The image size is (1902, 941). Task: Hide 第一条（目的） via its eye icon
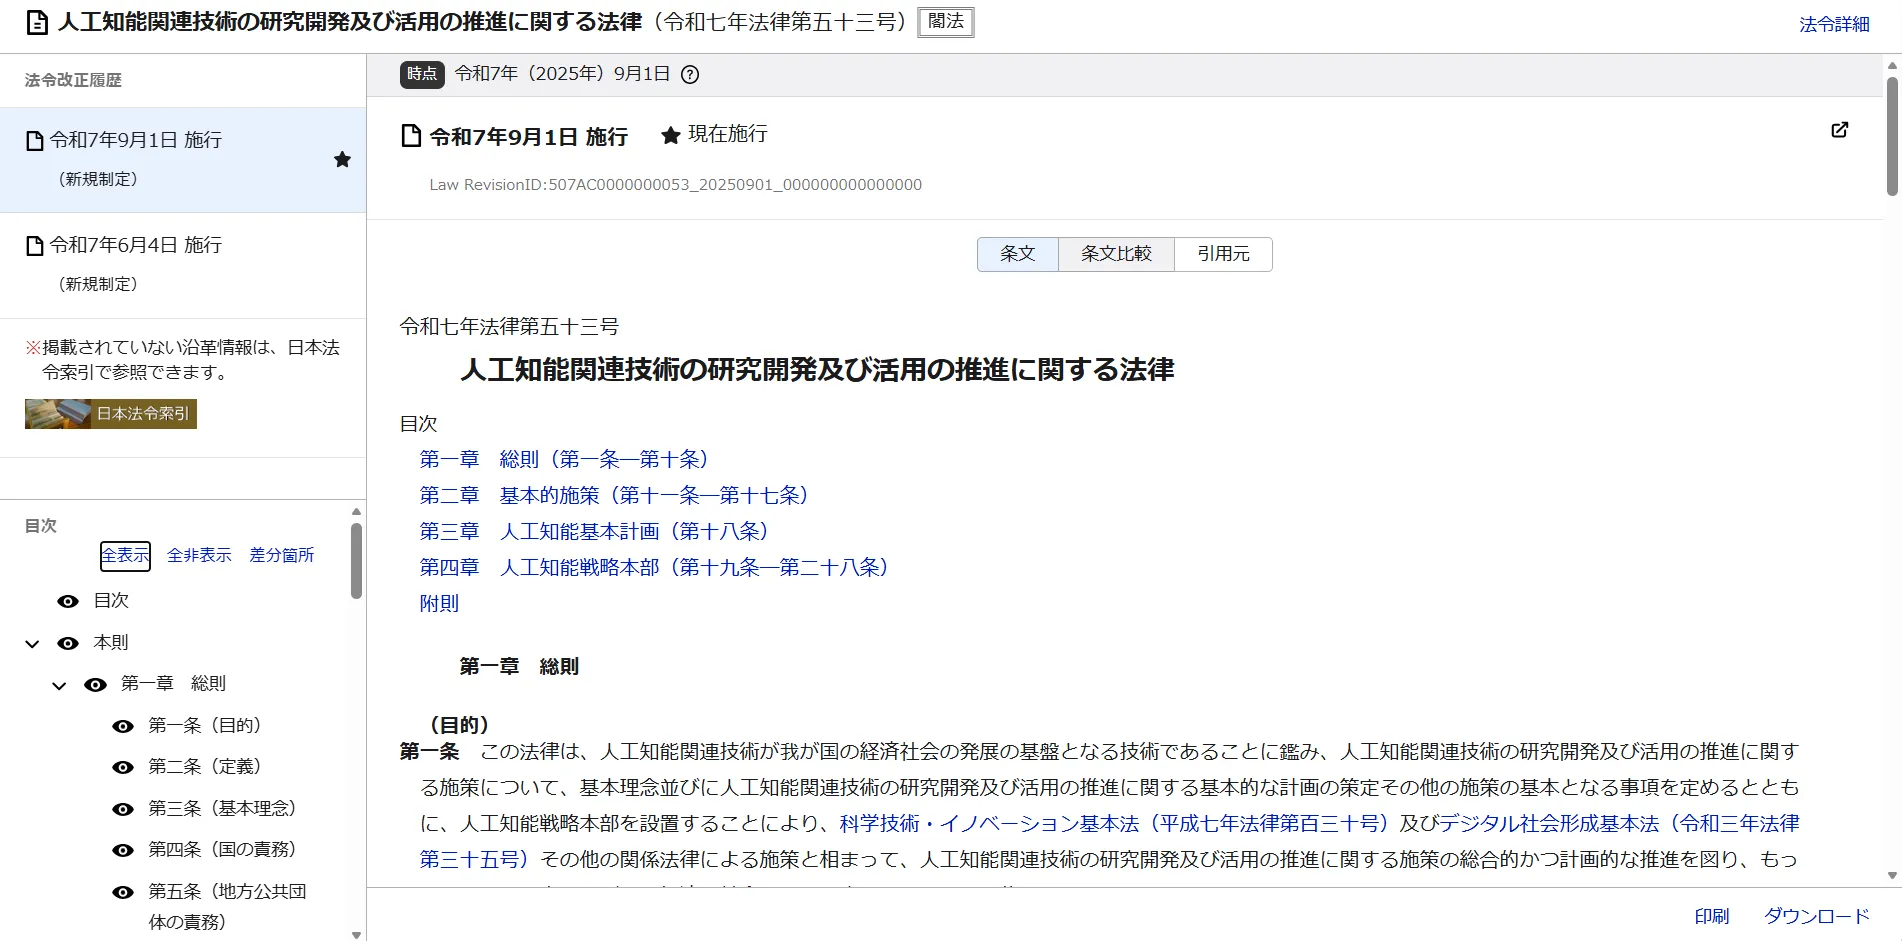(123, 727)
